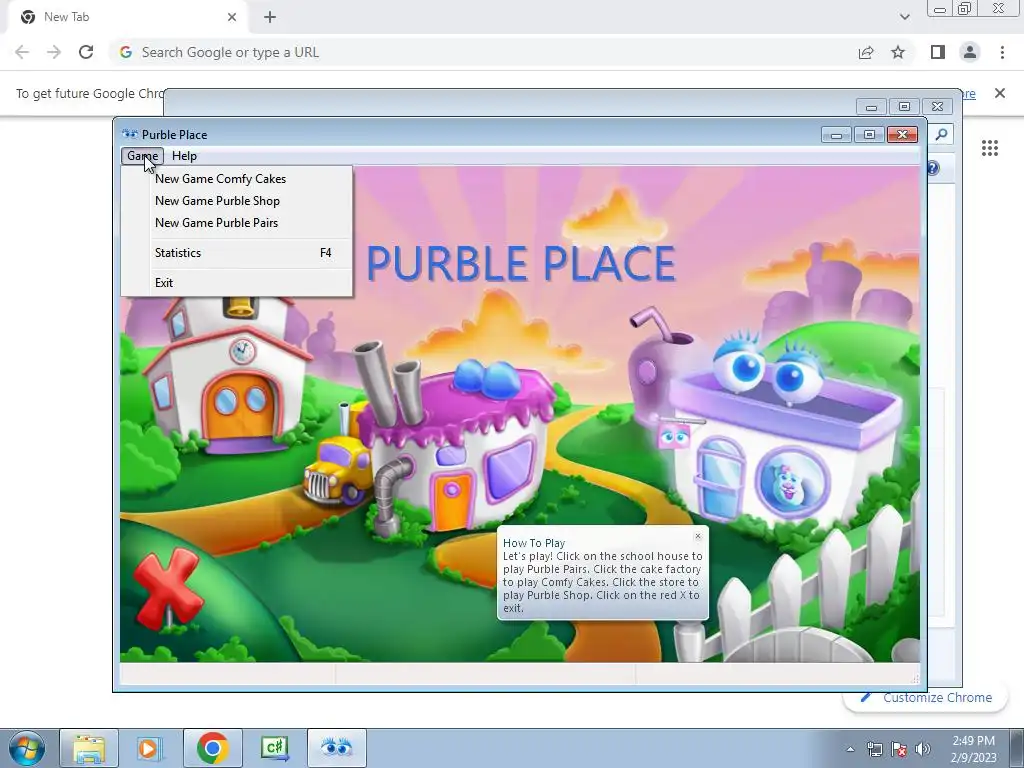This screenshot has height=768, width=1024.
Task: Switch to Chrome on the taskbar
Action: (x=212, y=748)
